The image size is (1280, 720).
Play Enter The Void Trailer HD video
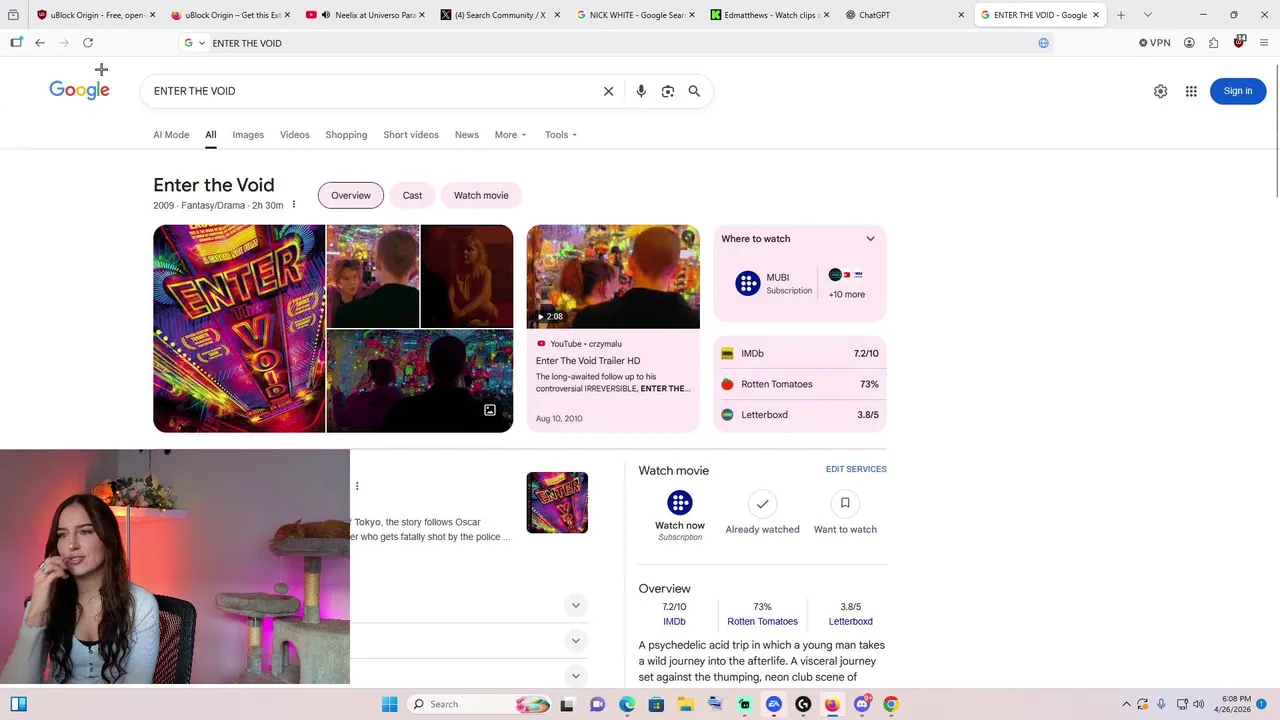[x=613, y=277]
